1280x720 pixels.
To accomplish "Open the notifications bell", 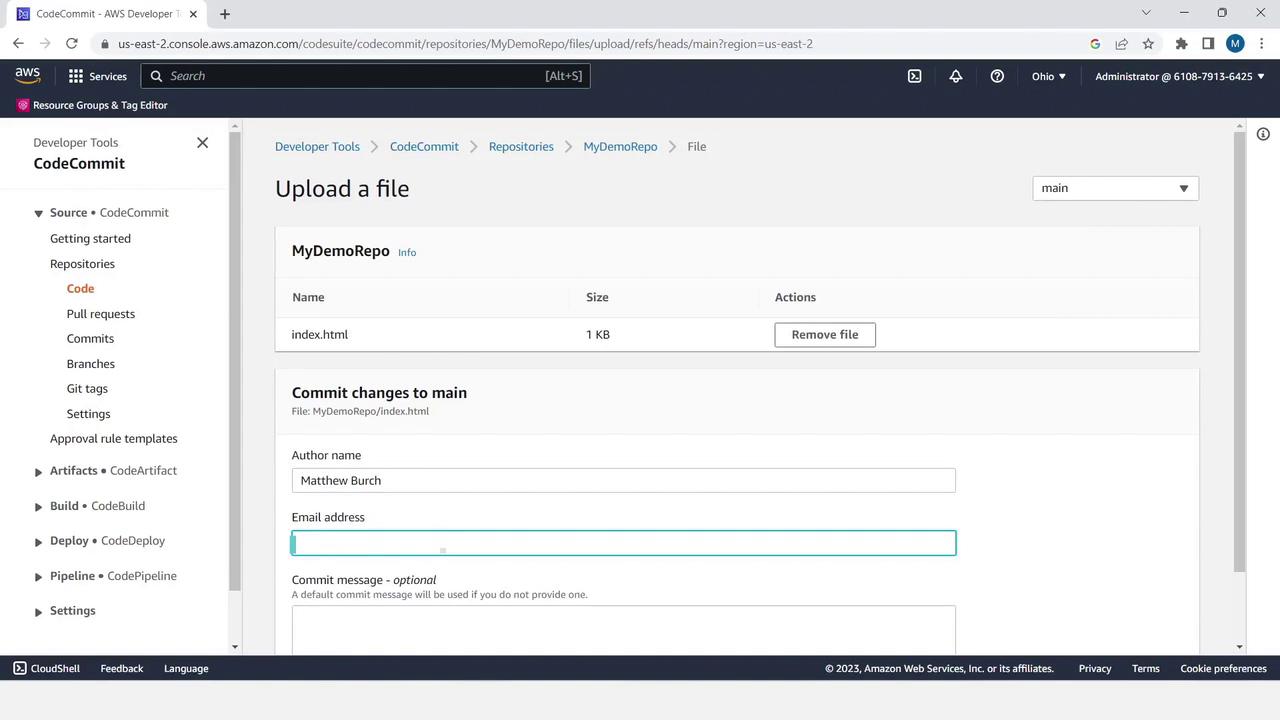I will pyautogui.click(x=956, y=76).
